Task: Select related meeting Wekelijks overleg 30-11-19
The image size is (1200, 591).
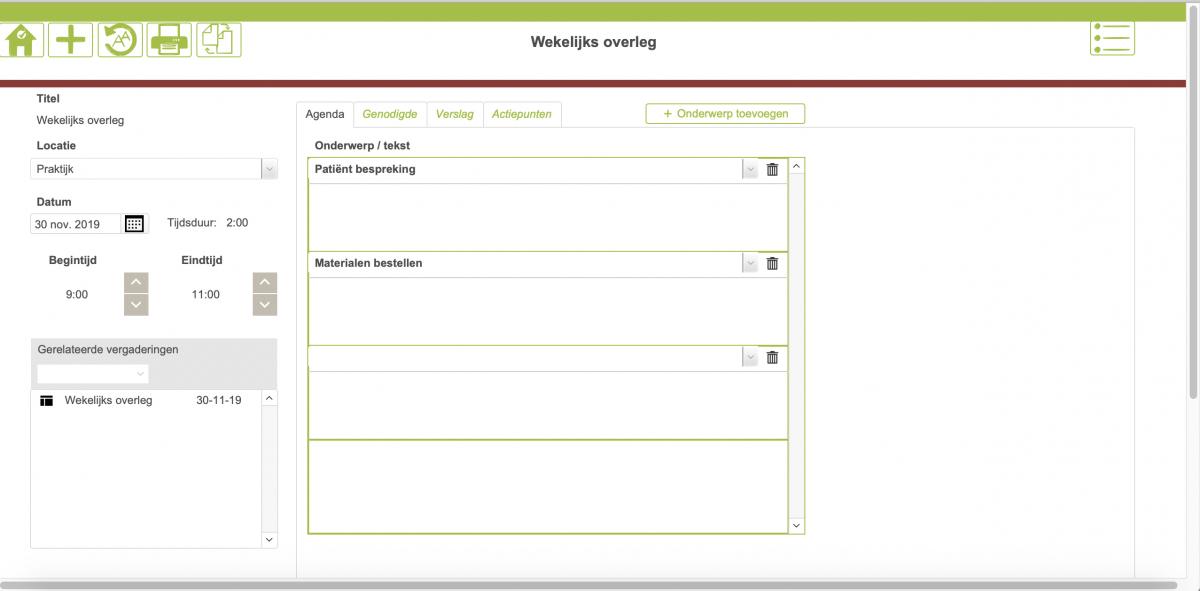Action: 146,400
